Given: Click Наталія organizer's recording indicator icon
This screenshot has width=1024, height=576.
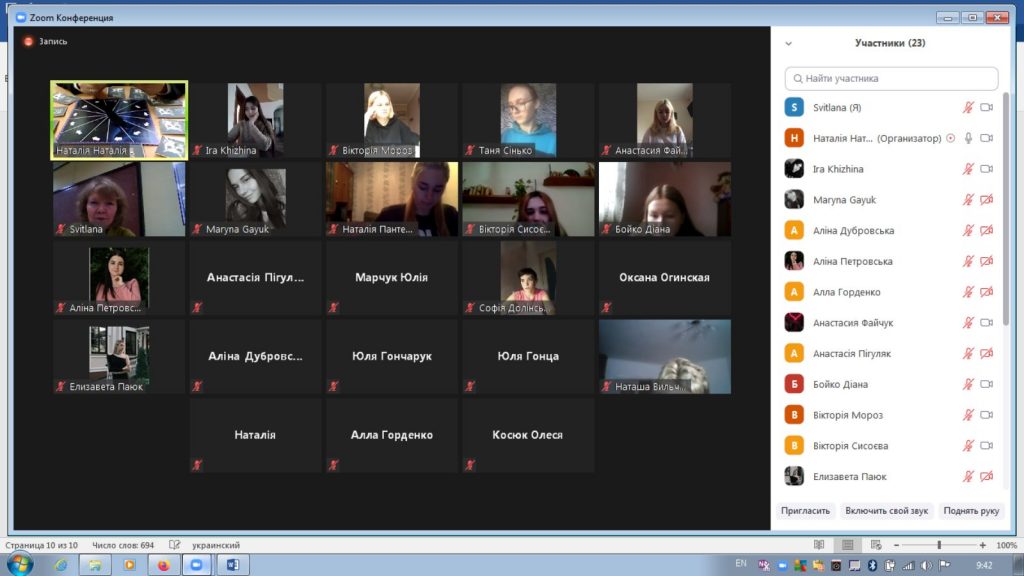Looking at the screenshot, I should pyautogui.click(x=951, y=138).
